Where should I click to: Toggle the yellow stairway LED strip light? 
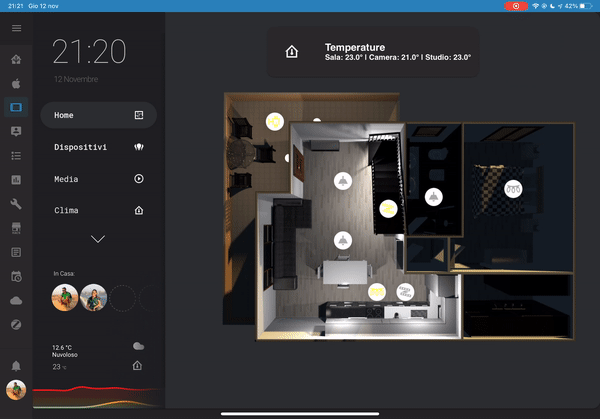coord(388,208)
